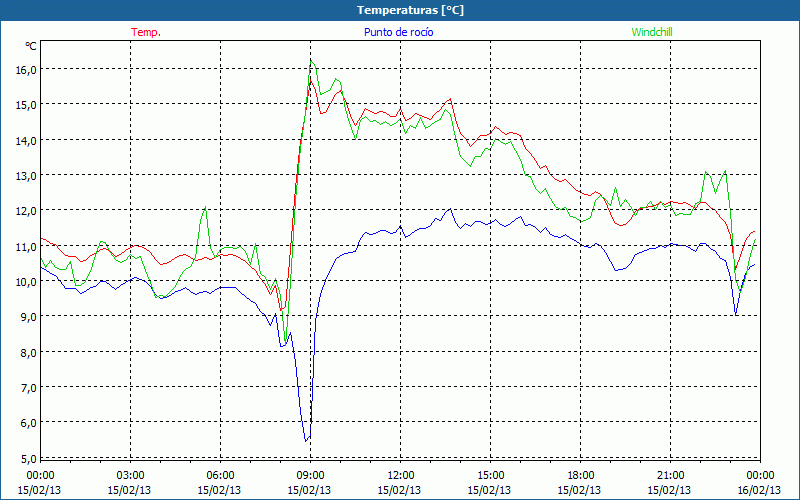The height and width of the screenshot is (500, 800).
Task: Click the Temperaturas [°C] chart title
Action: 410,10
